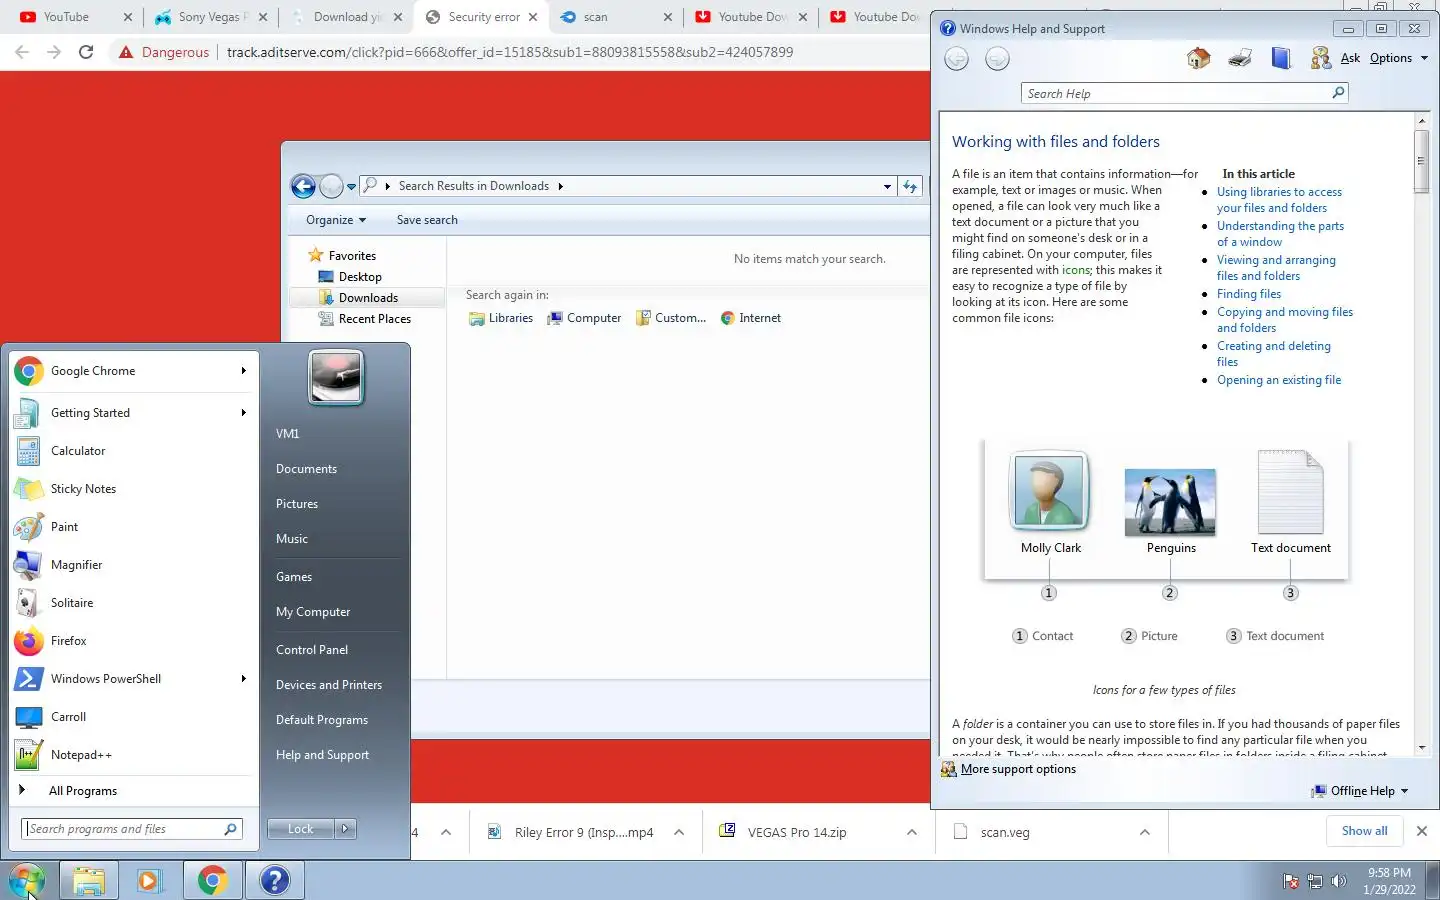Open Control Panel from Start menu
The height and width of the screenshot is (900, 1440).
(312, 650)
